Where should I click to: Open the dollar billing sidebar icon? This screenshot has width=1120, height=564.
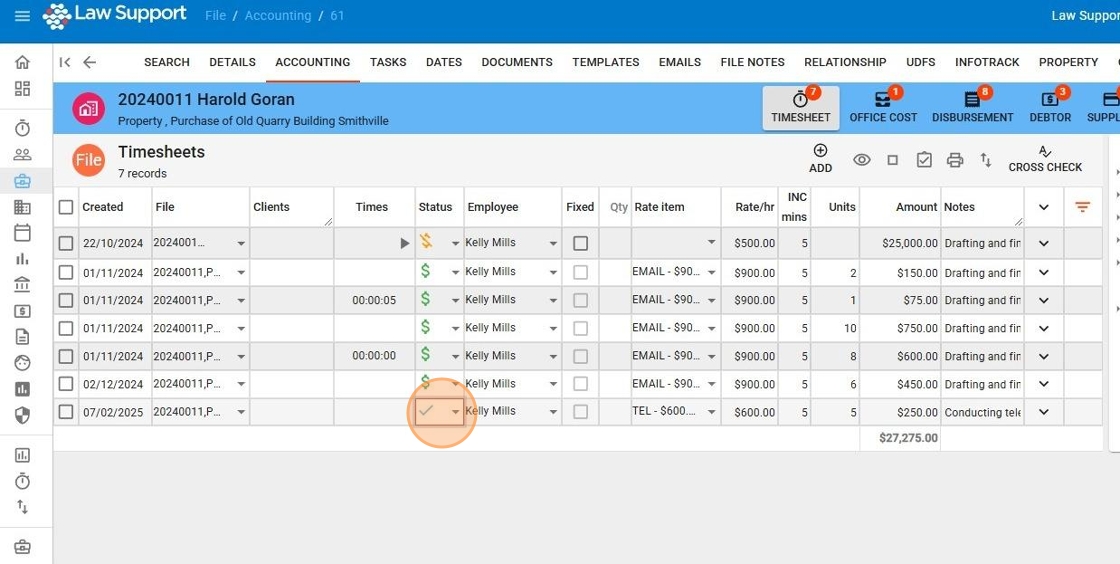(22, 311)
